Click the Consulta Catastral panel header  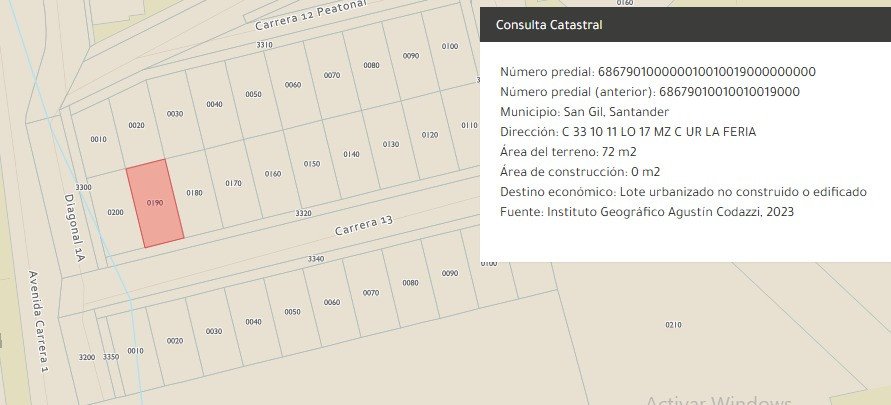click(x=685, y=24)
